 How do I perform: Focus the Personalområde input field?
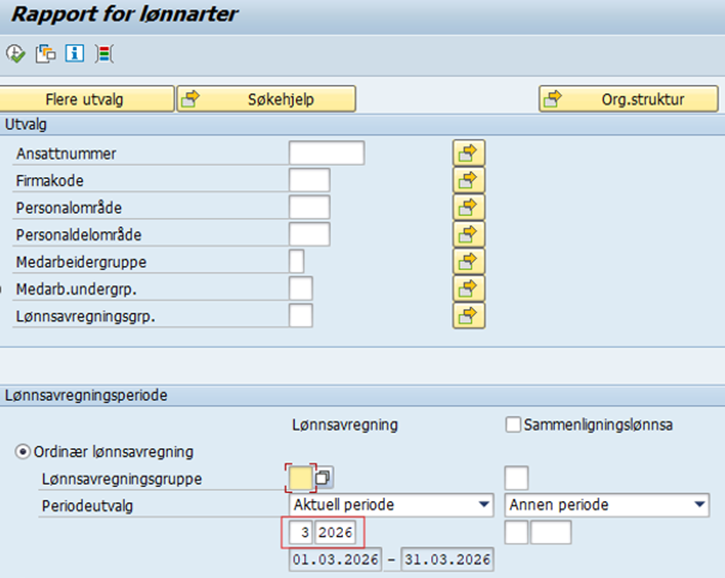click(x=309, y=207)
